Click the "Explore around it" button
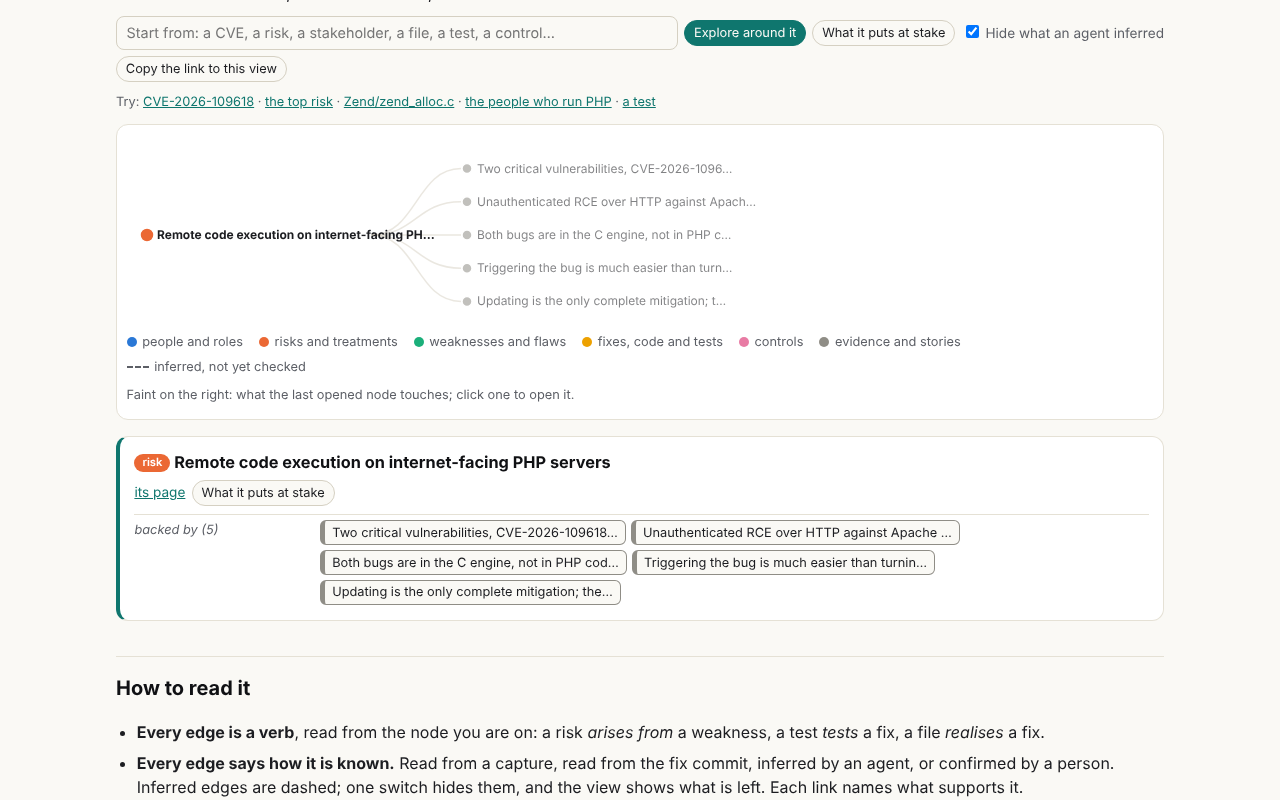The image size is (1280, 800). 745,33
